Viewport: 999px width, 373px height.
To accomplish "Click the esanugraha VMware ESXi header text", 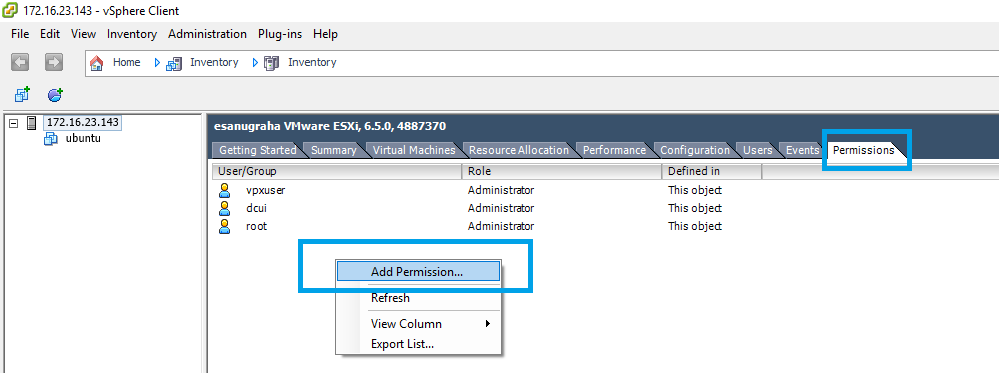I will click(329, 126).
